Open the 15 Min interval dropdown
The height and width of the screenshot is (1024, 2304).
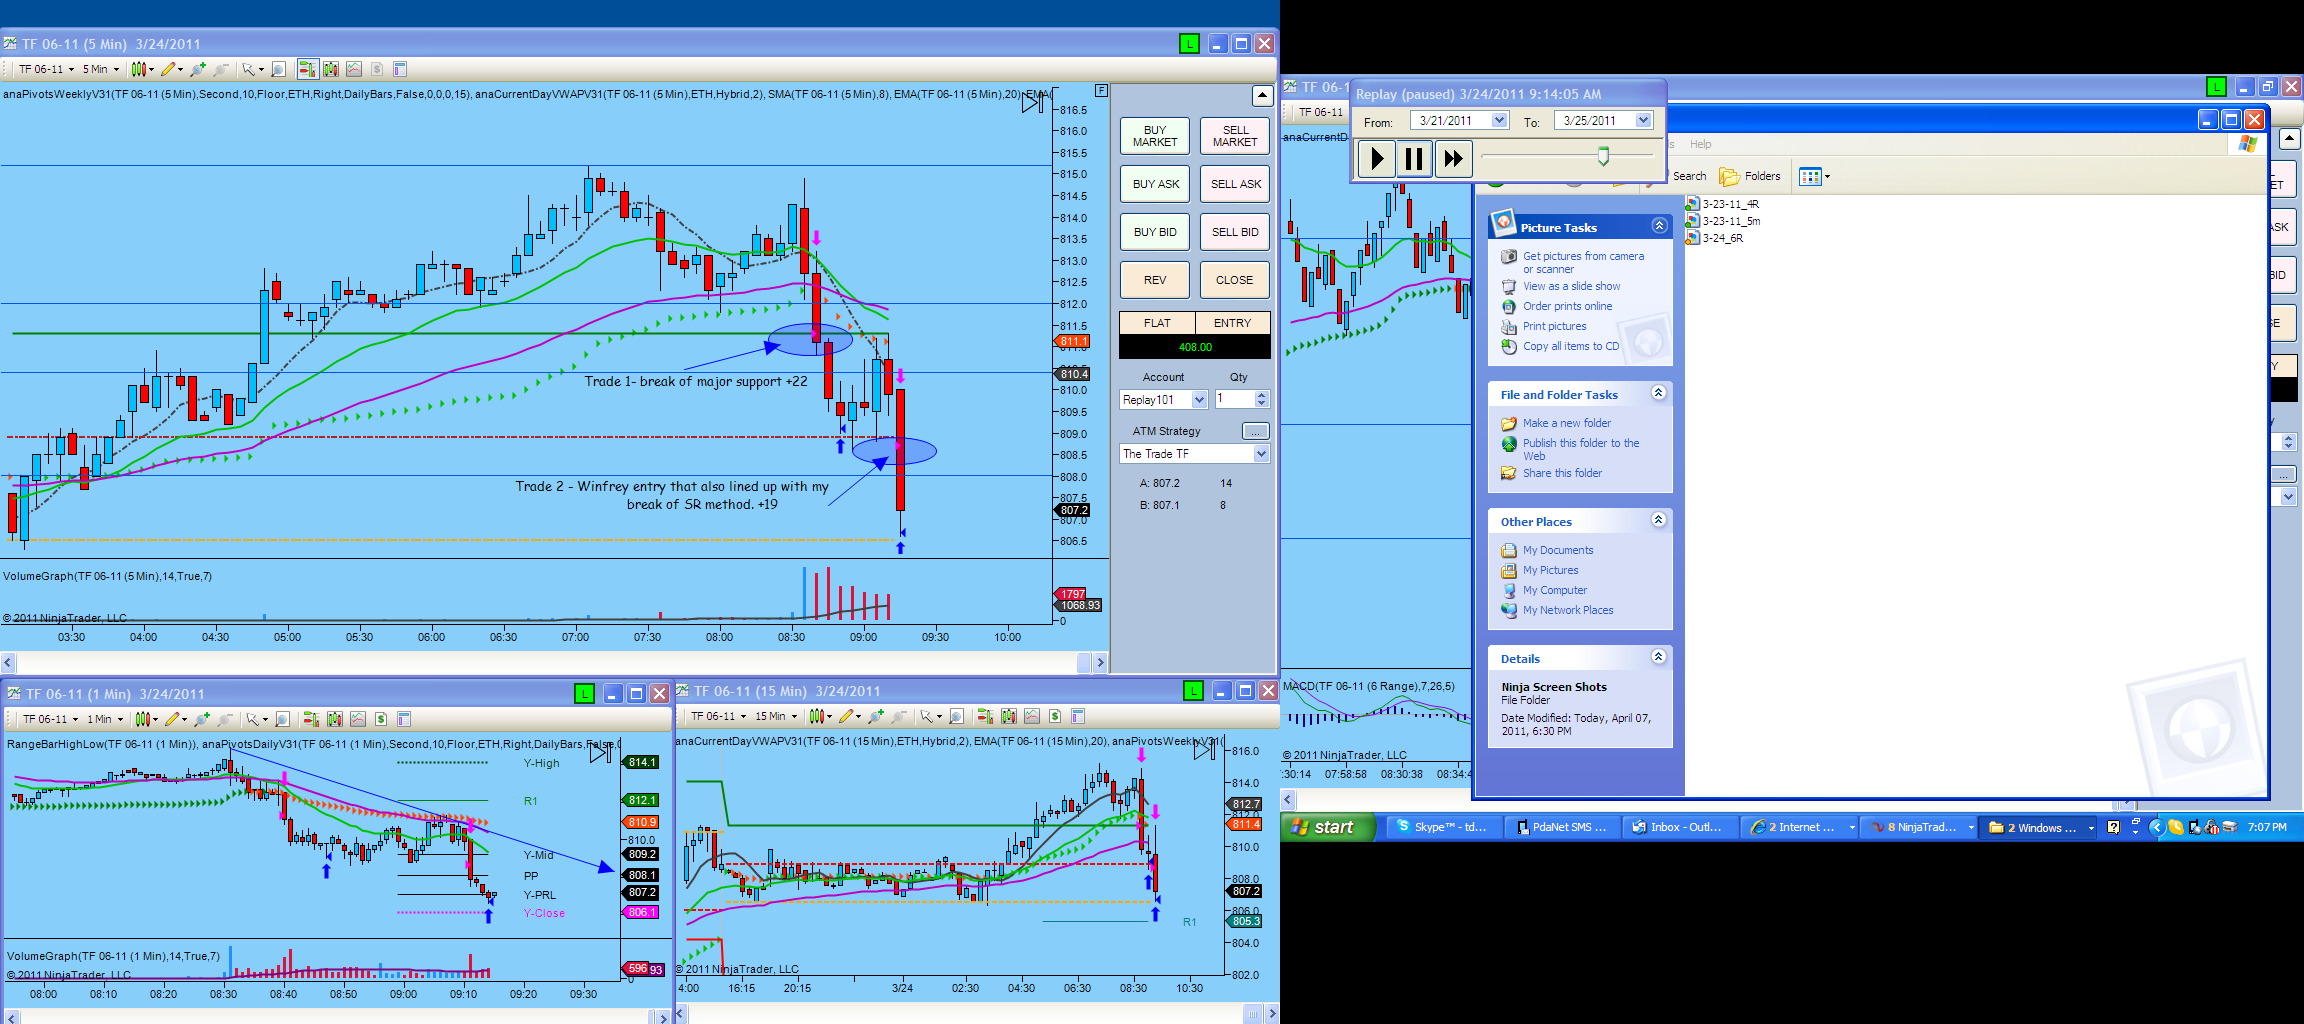click(776, 716)
